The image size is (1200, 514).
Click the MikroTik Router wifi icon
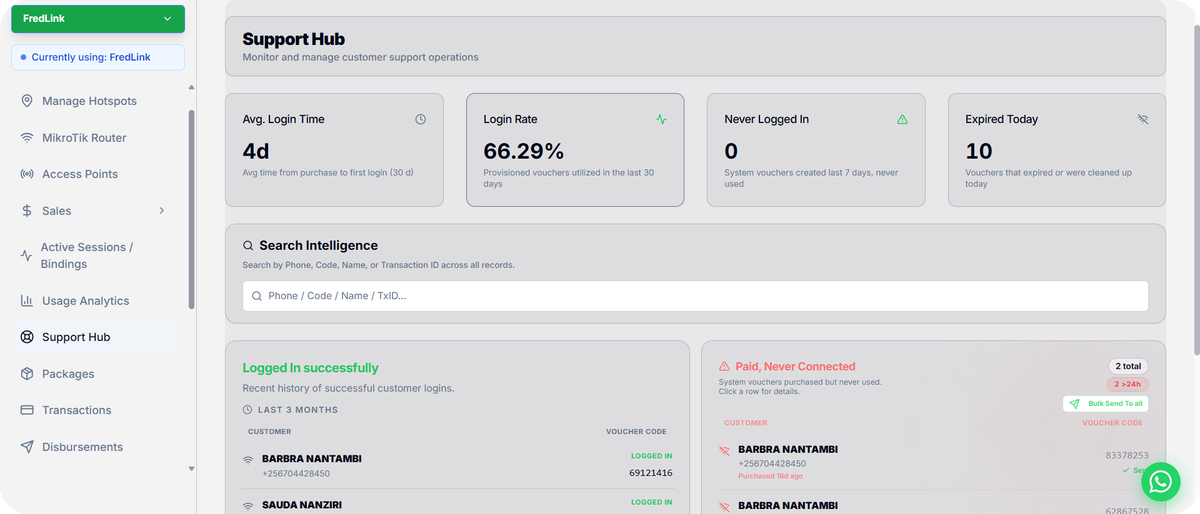pyautogui.click(x=27, y=138)
